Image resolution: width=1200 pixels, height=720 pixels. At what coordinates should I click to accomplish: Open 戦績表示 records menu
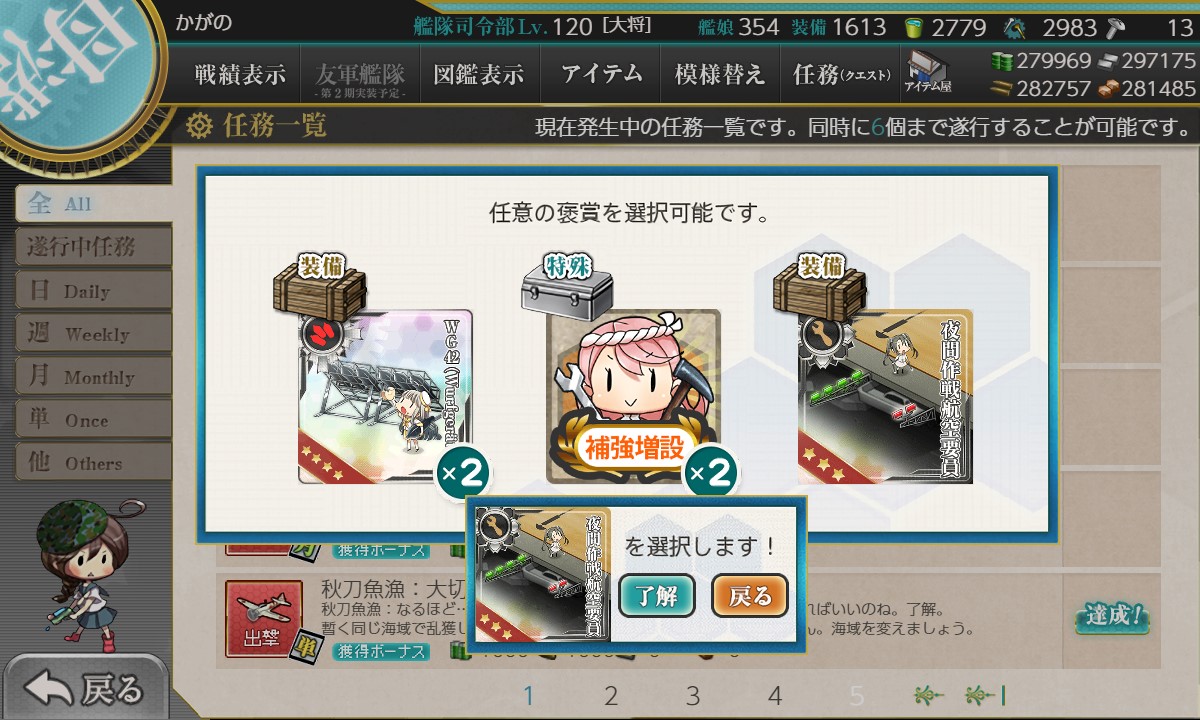(239, 74)
